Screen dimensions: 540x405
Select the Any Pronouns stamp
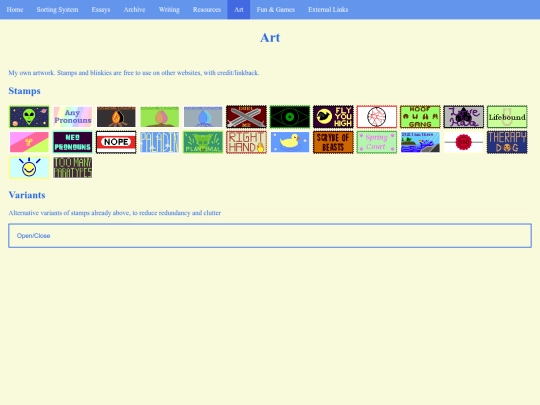[x=73, y=117]
